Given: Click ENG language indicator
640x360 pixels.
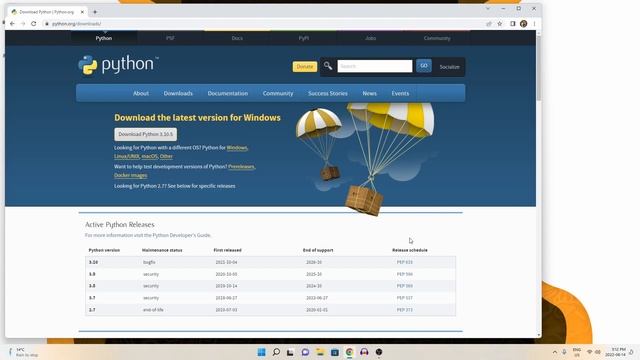Looking at the screenshot, I should tap(577, 352).
